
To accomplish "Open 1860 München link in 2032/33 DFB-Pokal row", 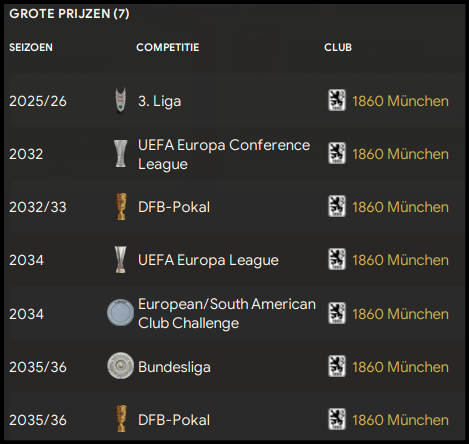I will 400,207.
